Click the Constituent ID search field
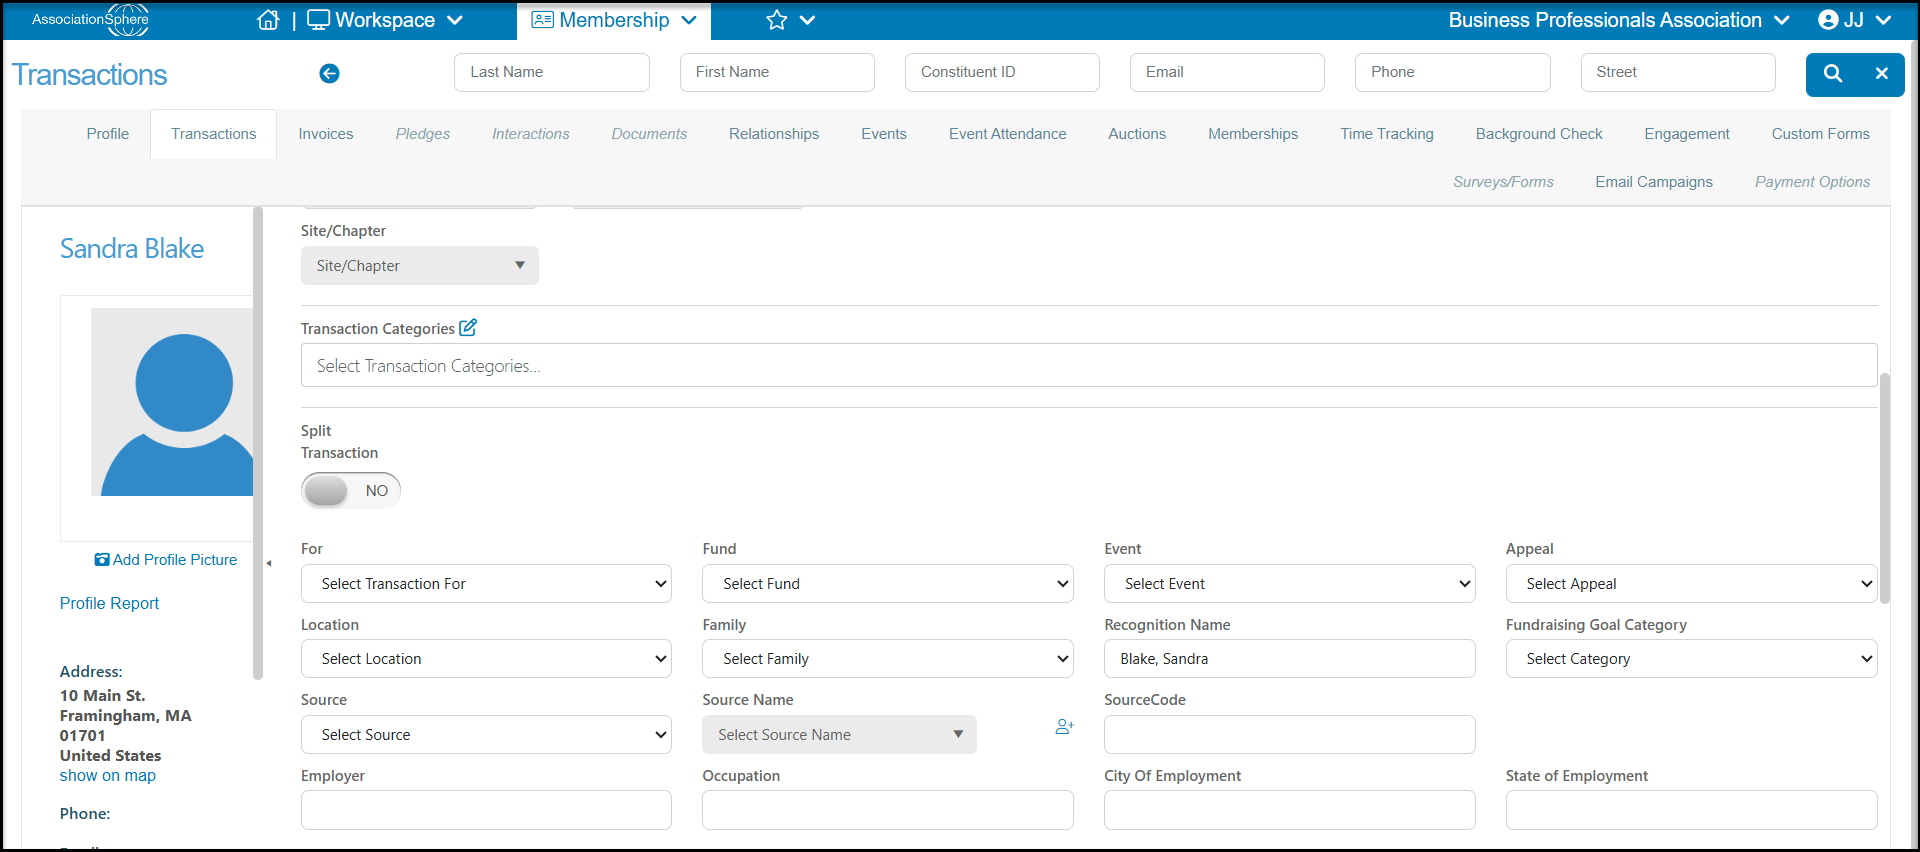This screenshot has width=1920, height=852. coord(1002,72)
